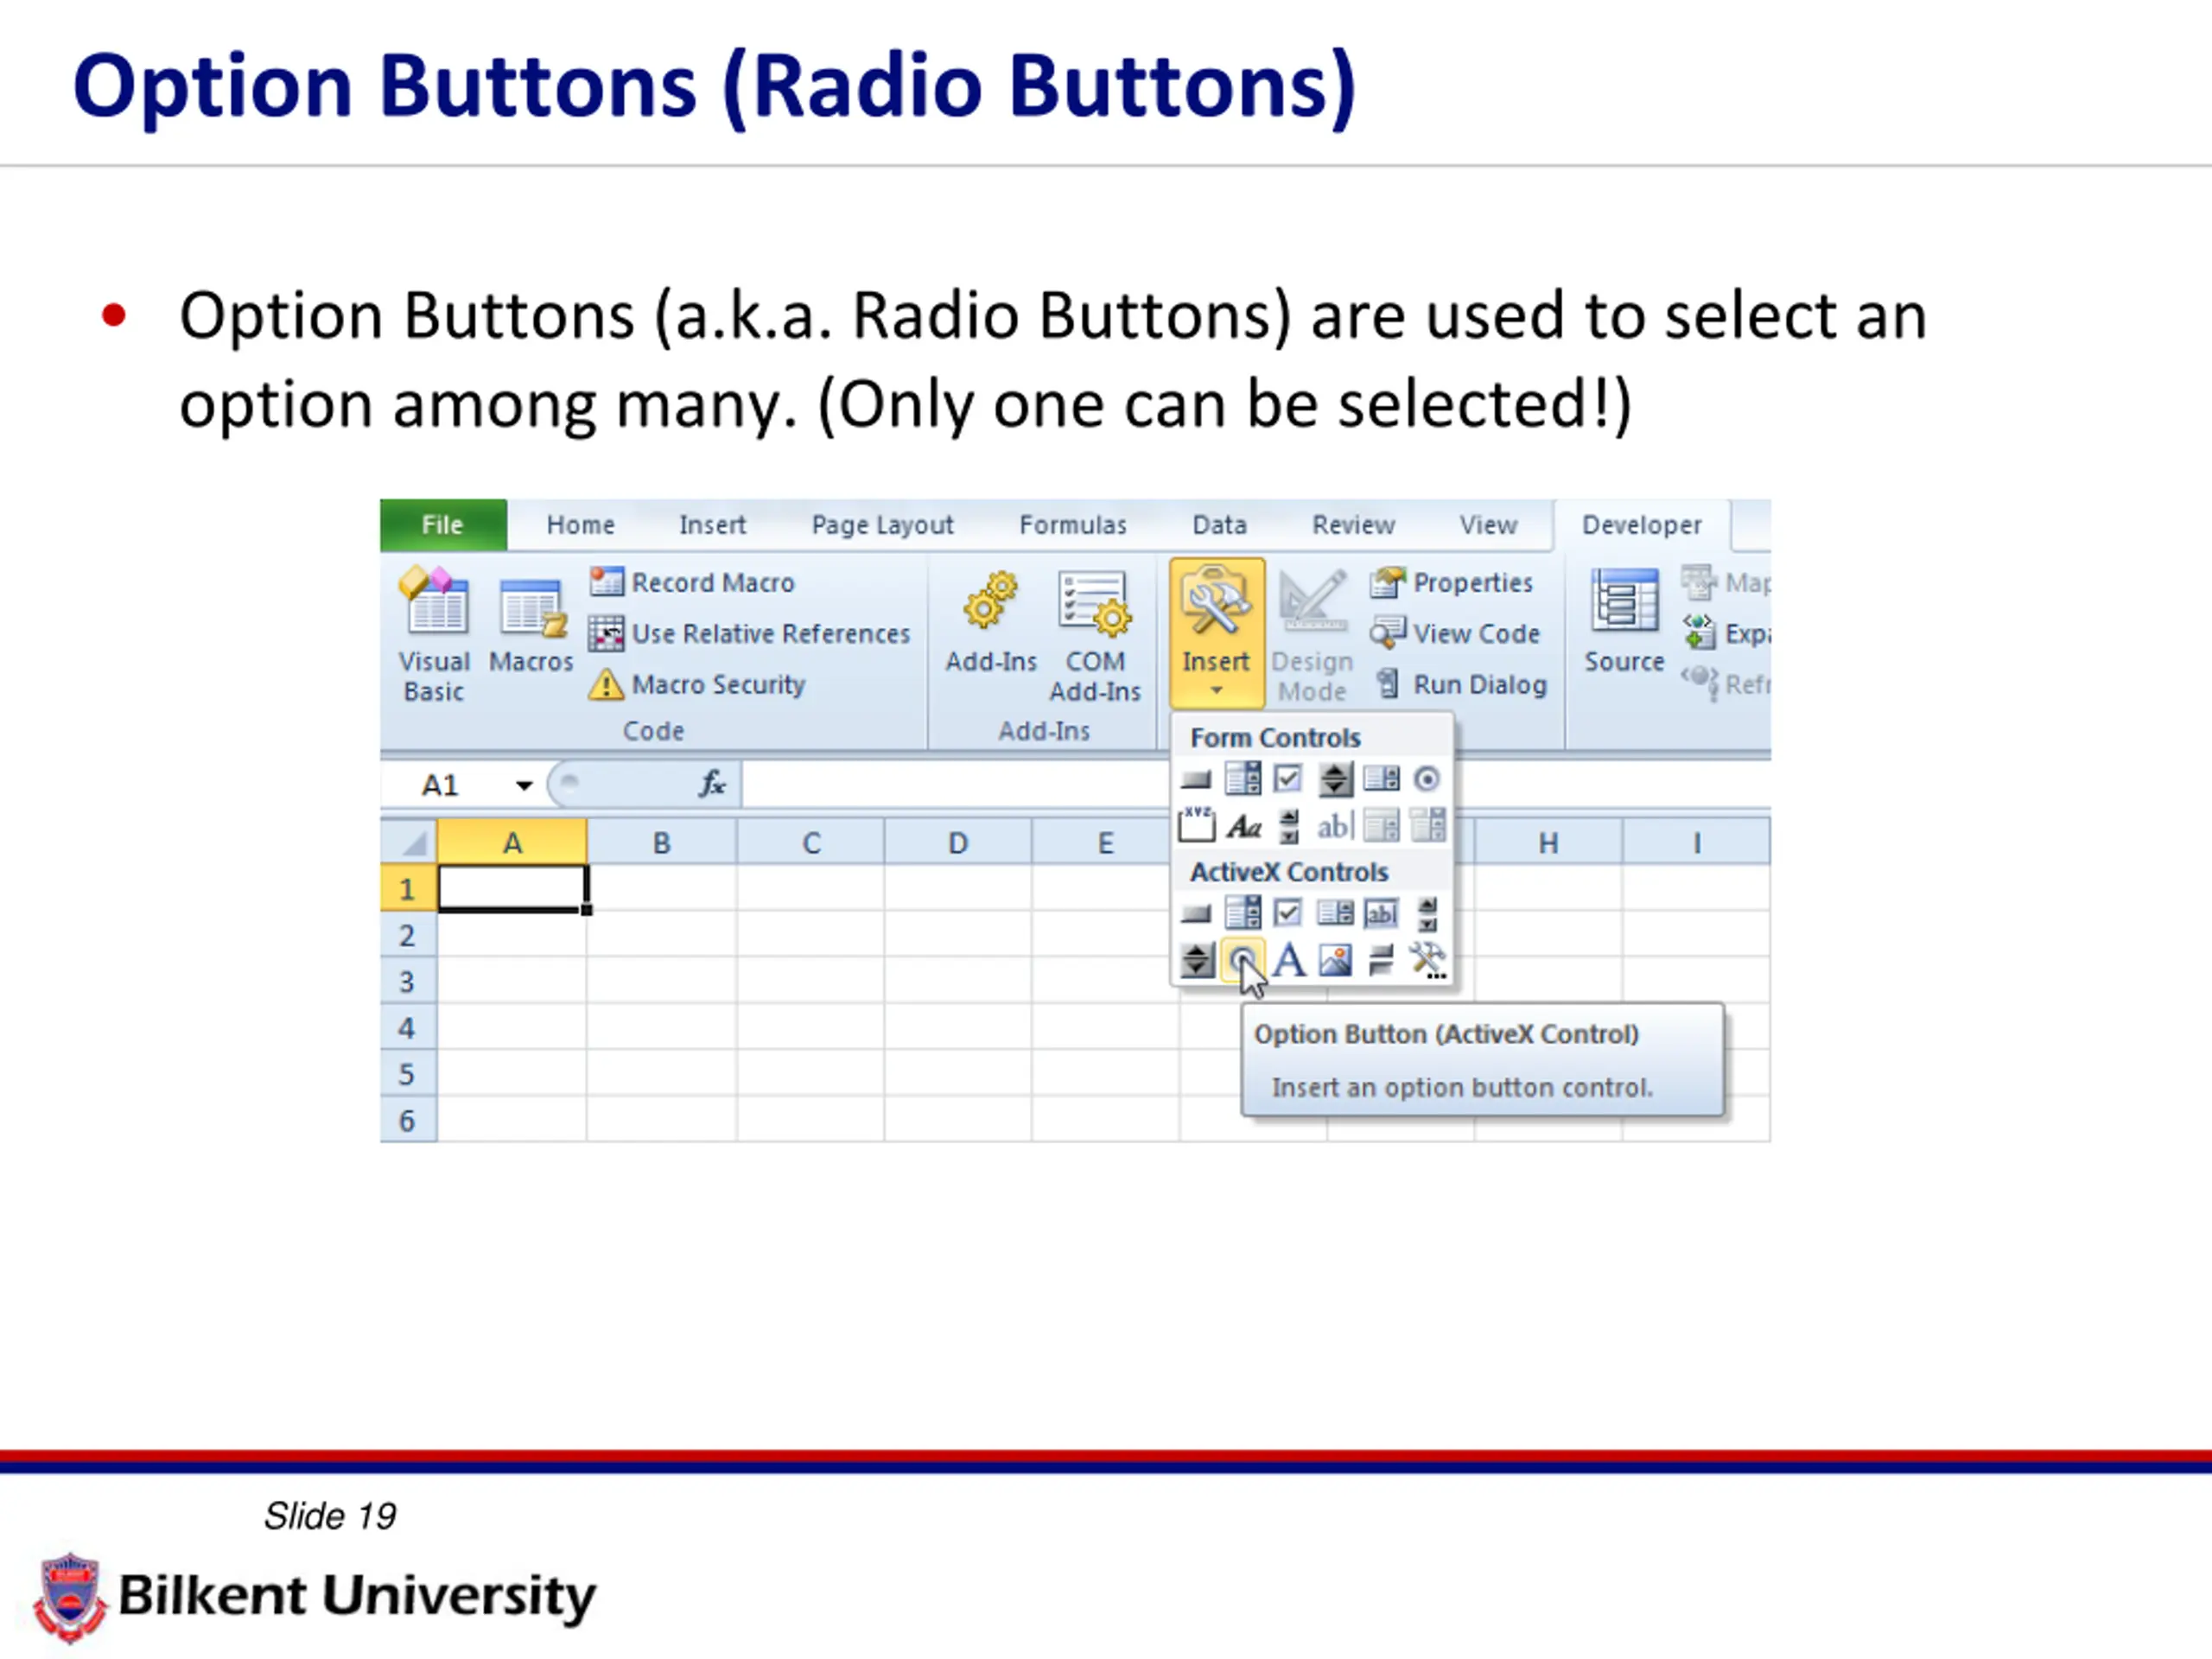Click inside the formula bar
2212x1659 pixels.
click(x=955, y=785)
